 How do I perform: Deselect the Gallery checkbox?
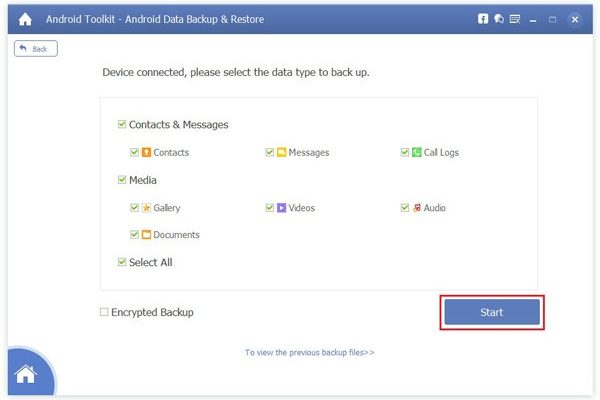(x=134, y=208)
